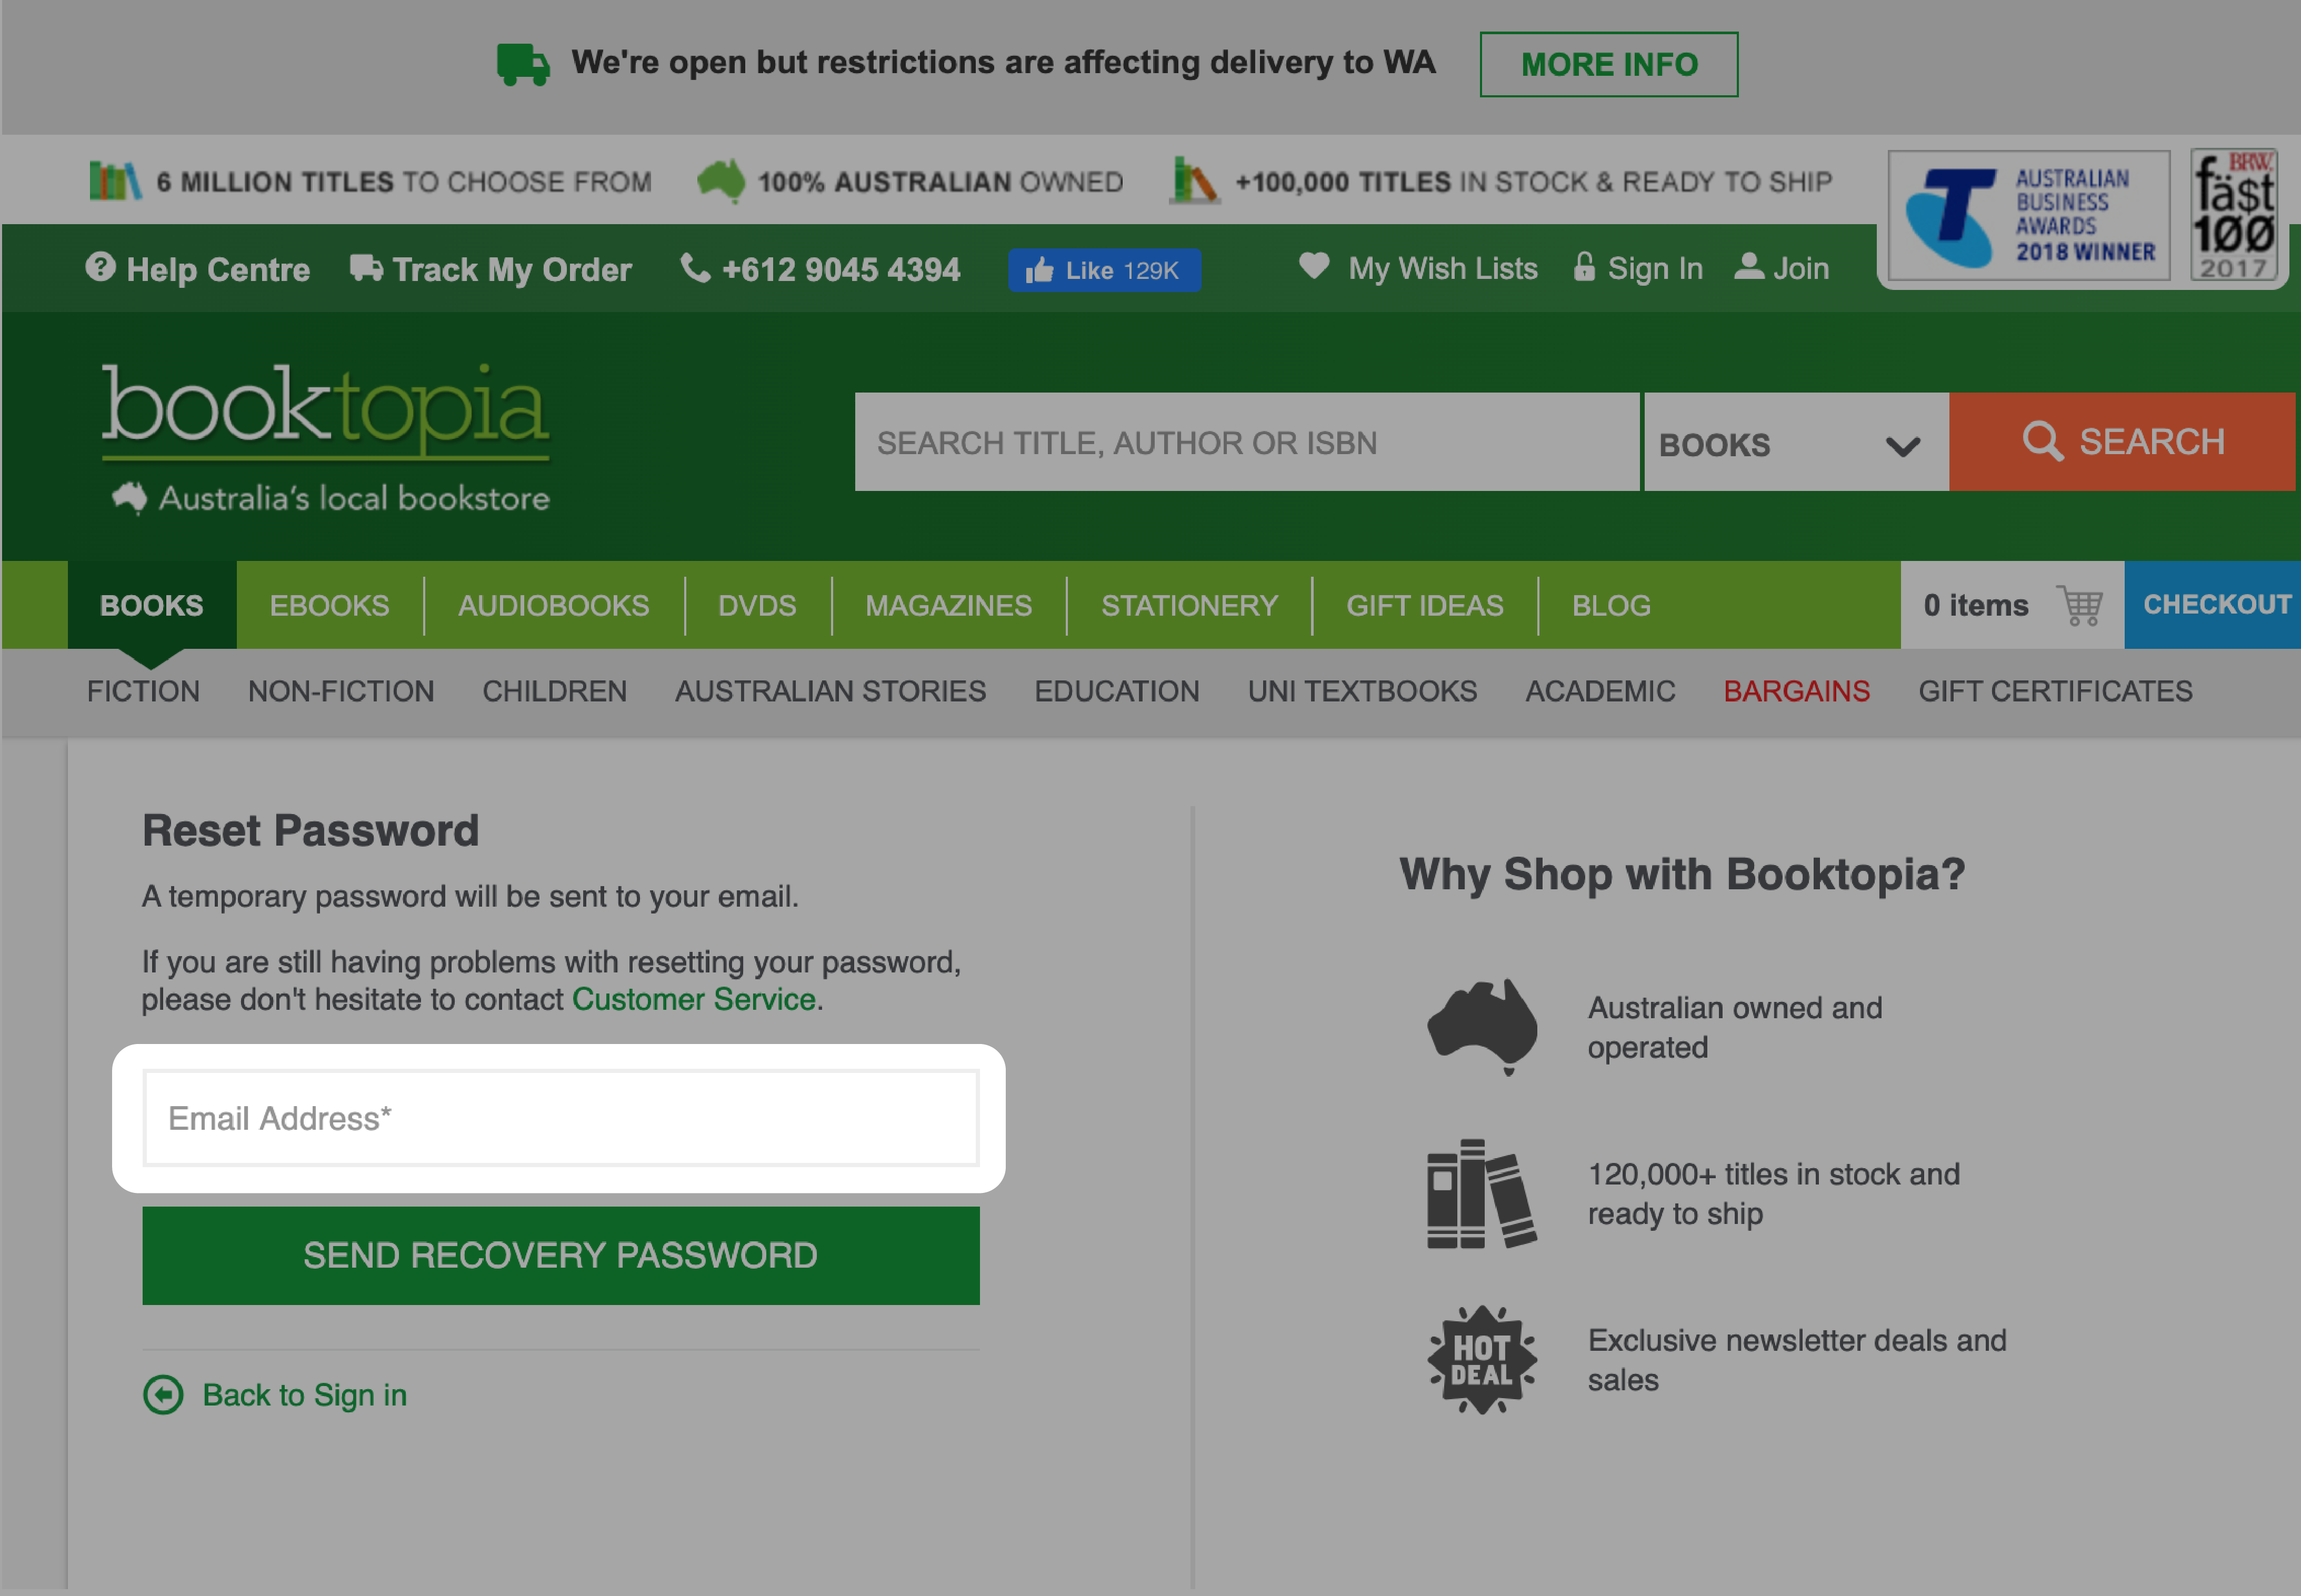Open the Help Centre link

tap(218, 269)
